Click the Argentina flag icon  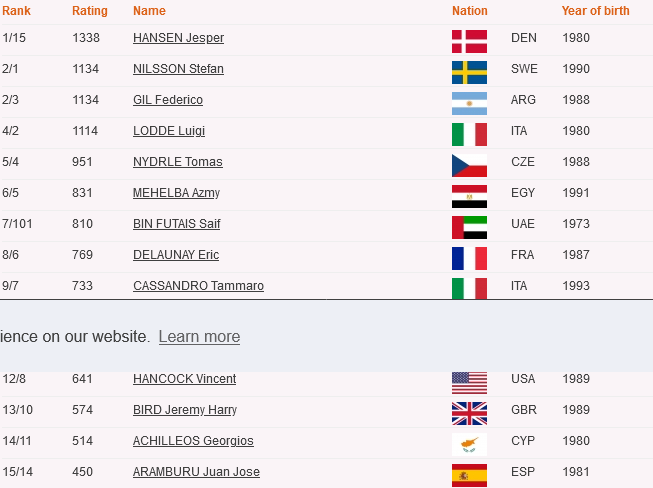coord(469,104)
